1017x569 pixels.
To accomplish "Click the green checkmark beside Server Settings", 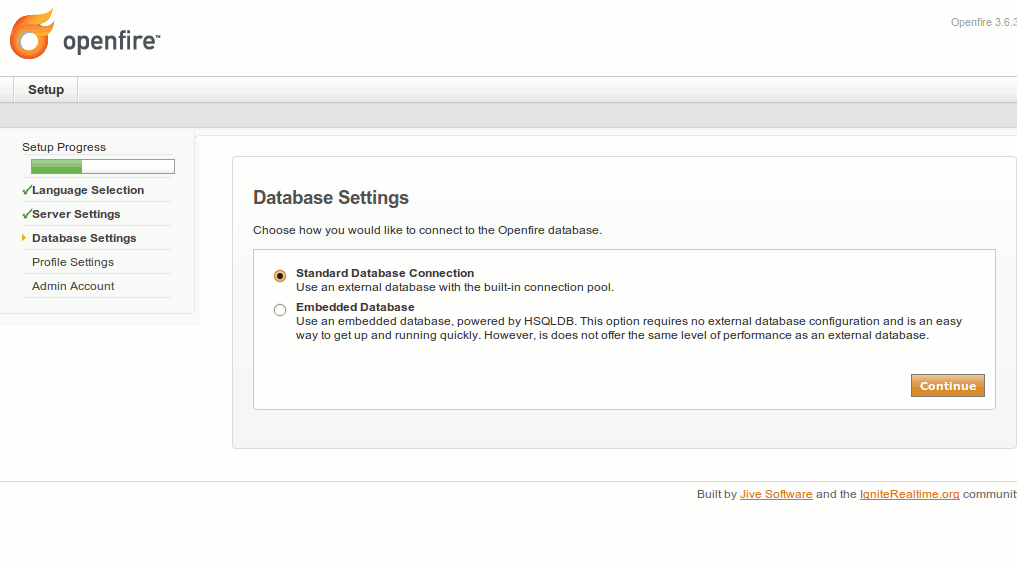I will (26, 214).
